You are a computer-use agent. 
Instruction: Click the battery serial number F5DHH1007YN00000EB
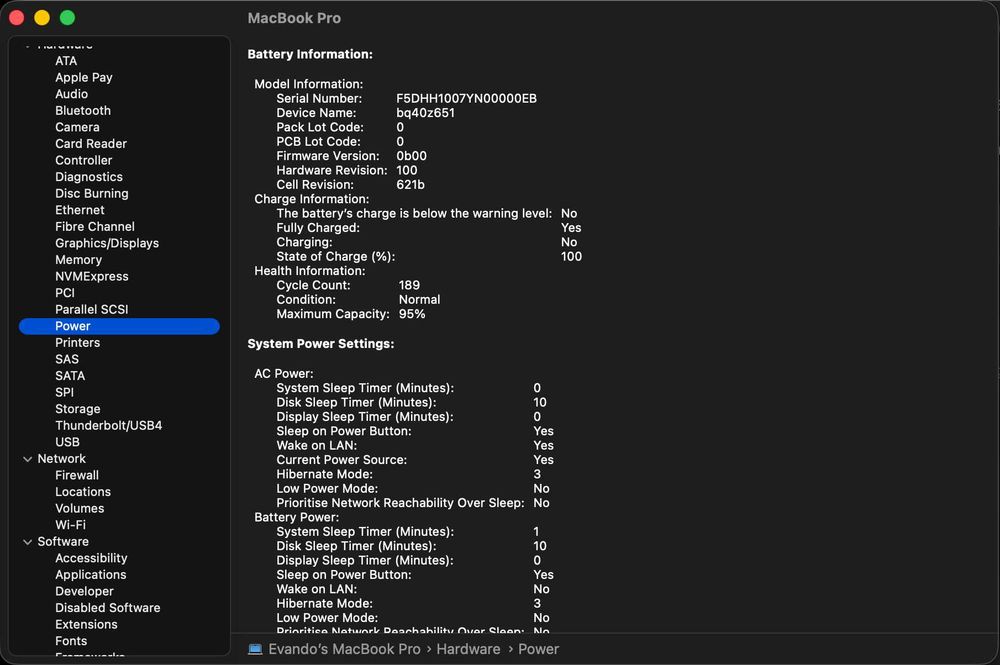coord(466,98)
